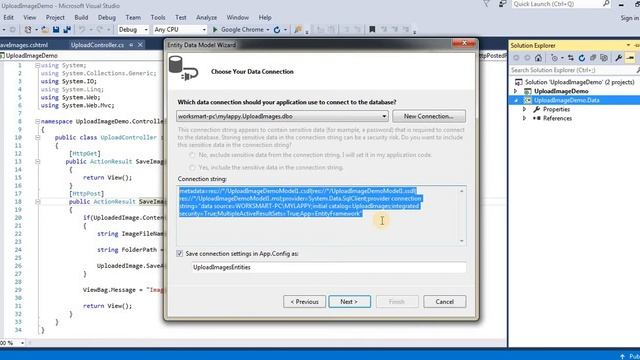Click the New Connection button
Viewport: 640px width, 360px height.
click(x=429, y=116)
